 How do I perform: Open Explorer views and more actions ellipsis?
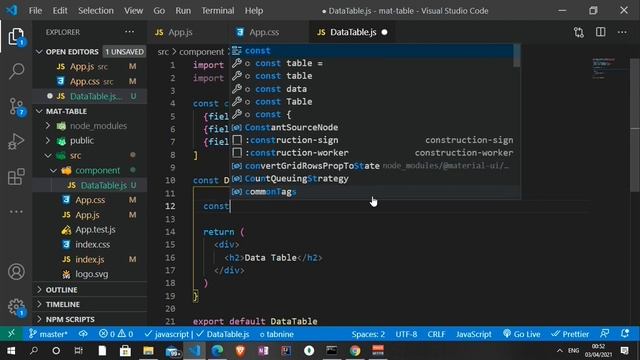point(129,32)
